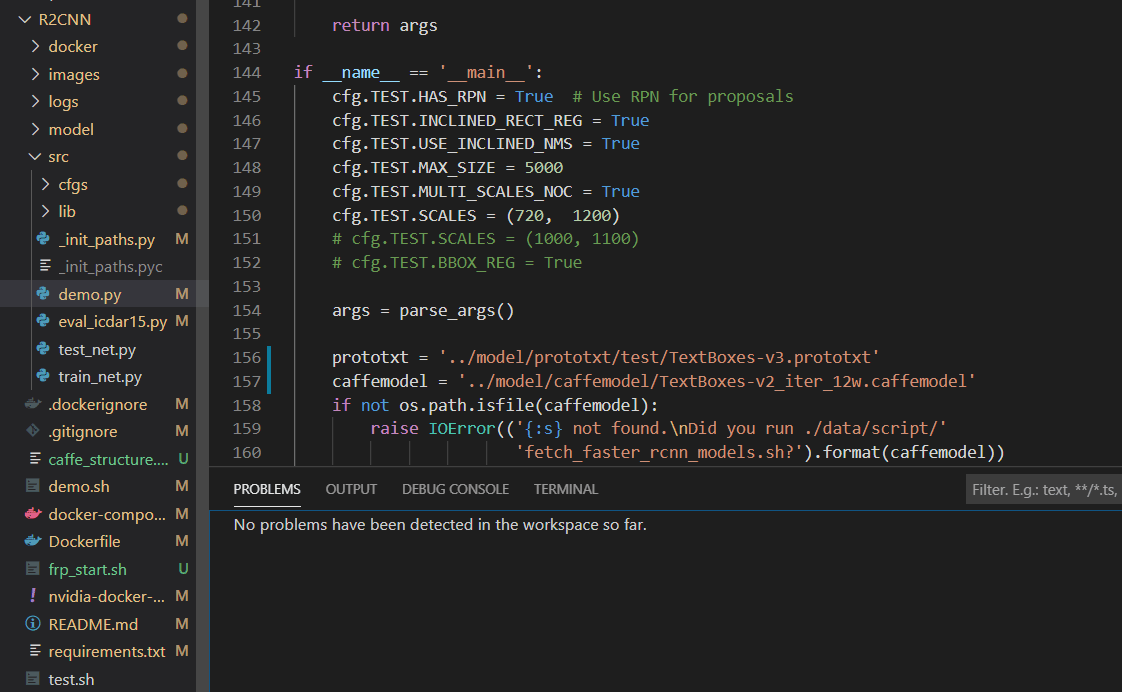This screenshot has height=692, width=1122.
Task: Click the Python icon beside train_net.py
Action: click(x=44, y=376)
